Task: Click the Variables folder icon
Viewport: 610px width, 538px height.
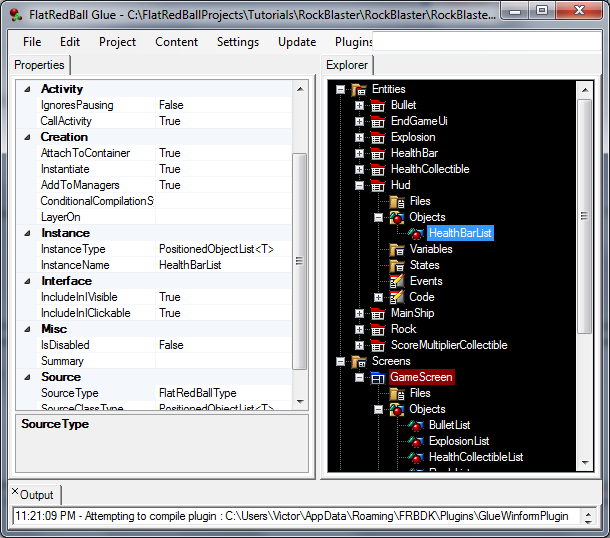Action: click(397, 249)
